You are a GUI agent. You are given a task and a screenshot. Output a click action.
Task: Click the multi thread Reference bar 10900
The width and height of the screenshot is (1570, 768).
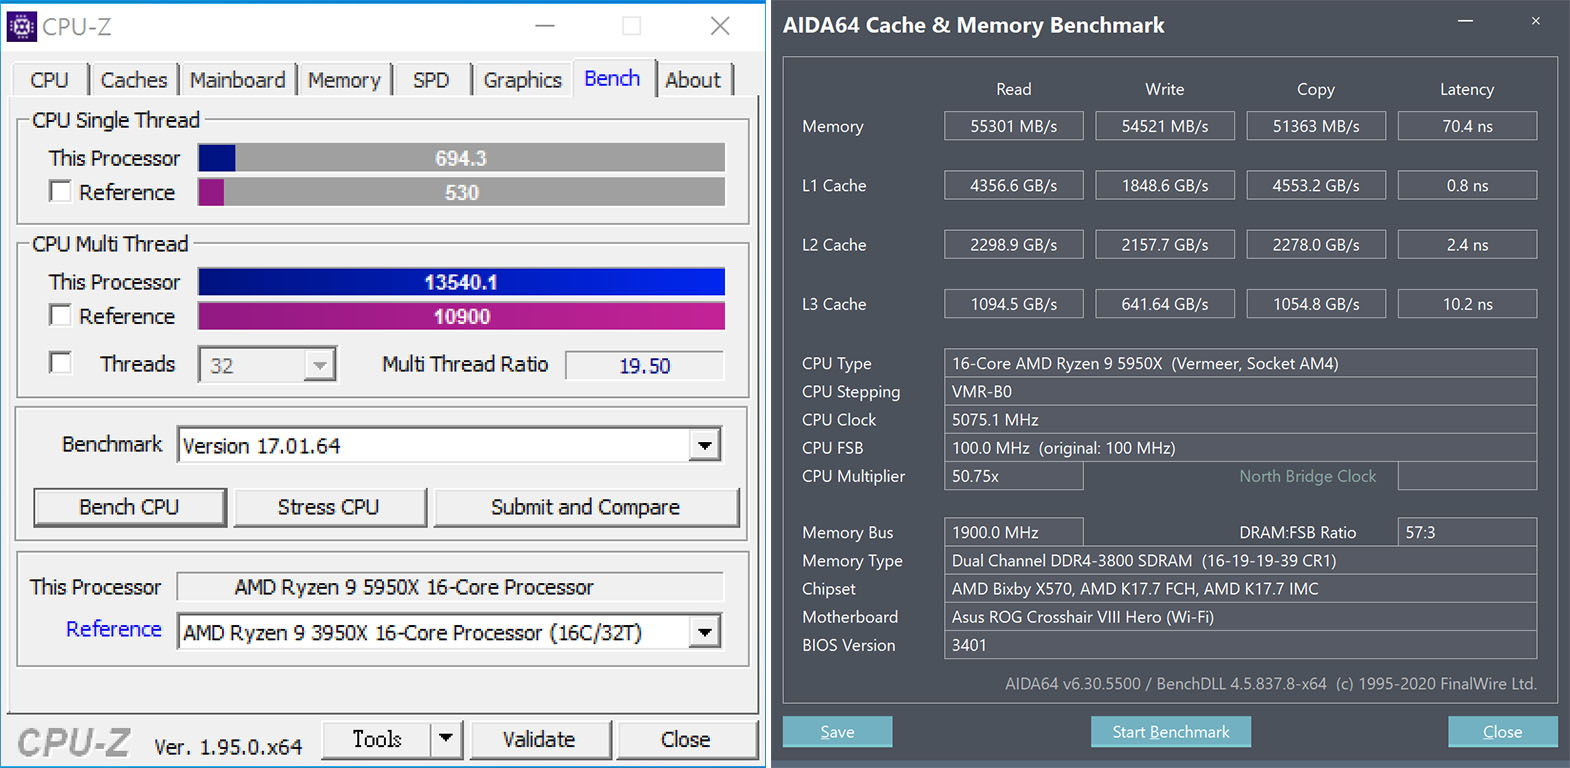[x=461, y=316]
